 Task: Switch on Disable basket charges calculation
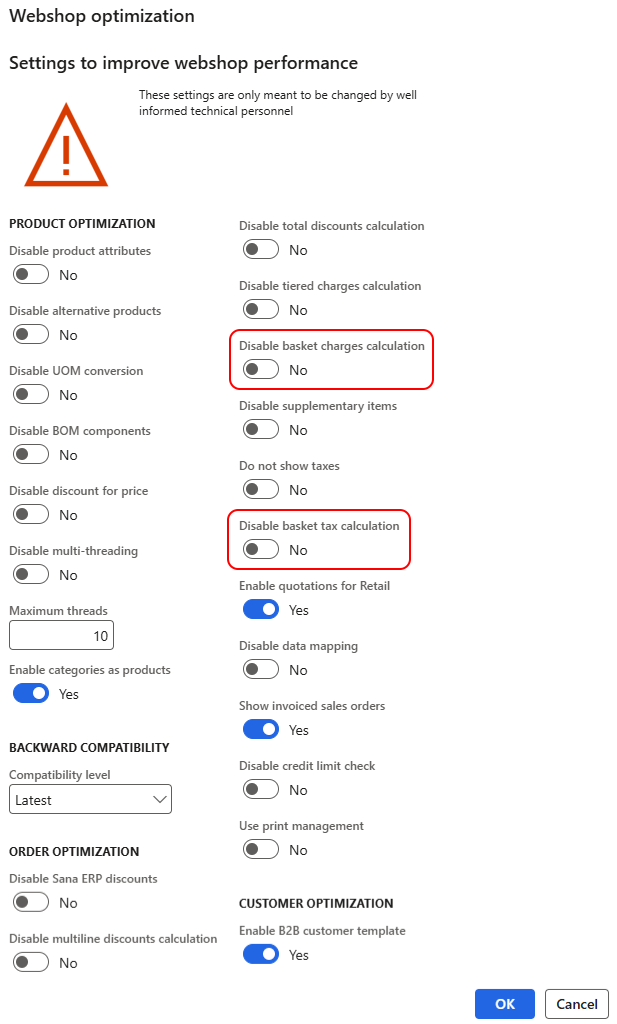[261, 370]
